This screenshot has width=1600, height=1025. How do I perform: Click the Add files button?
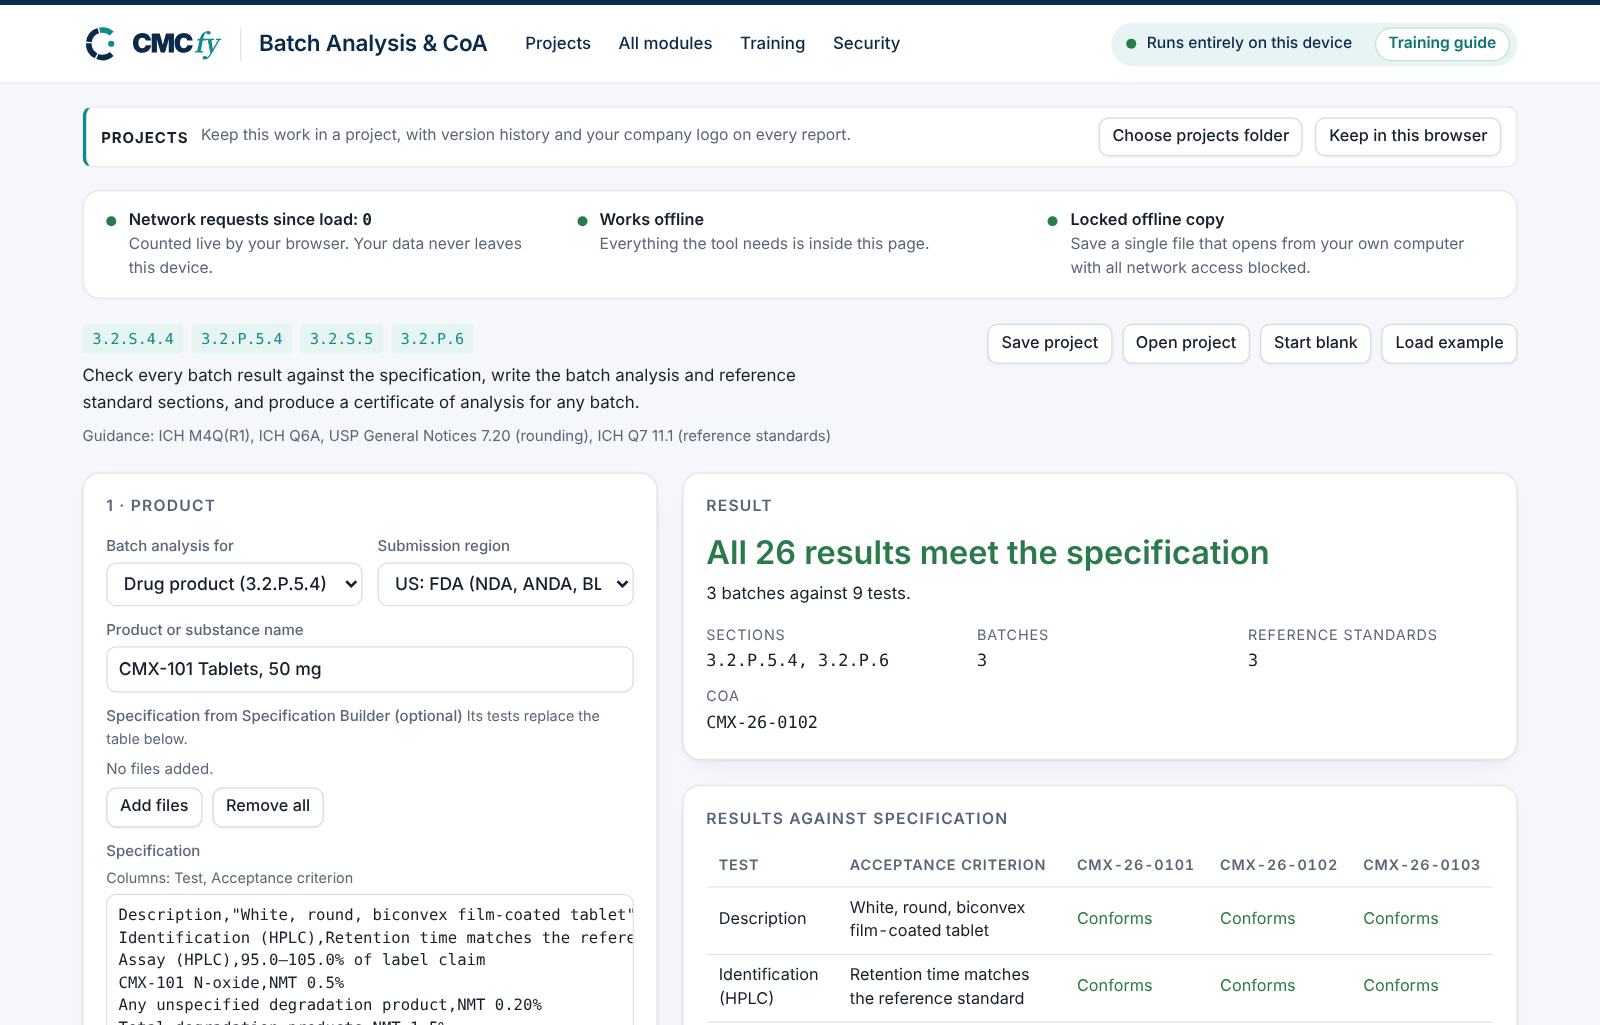click(x=154, y=806)
